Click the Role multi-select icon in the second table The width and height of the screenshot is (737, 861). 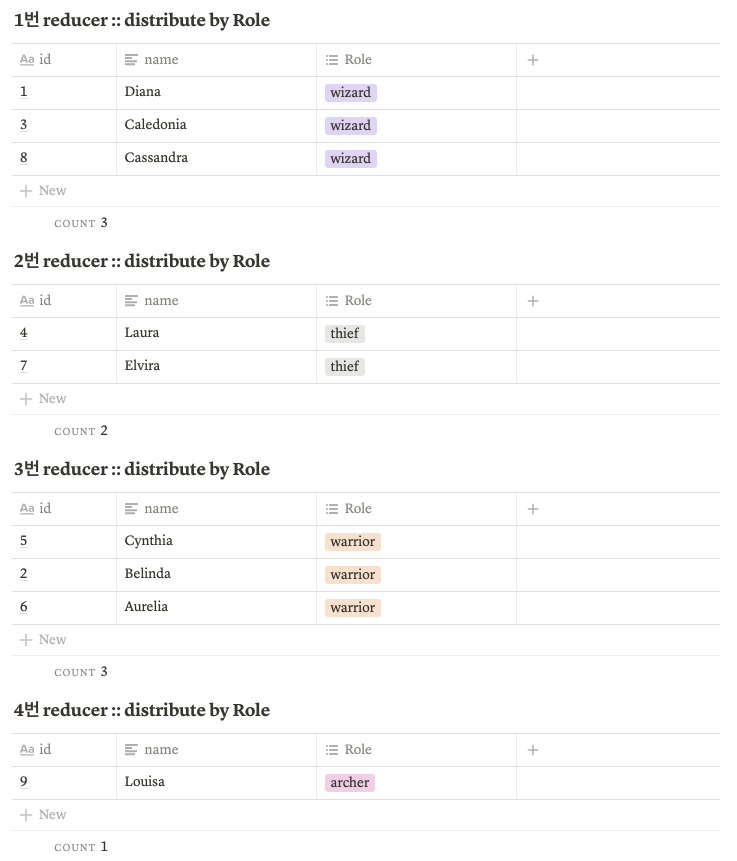(x=331, y=300)
